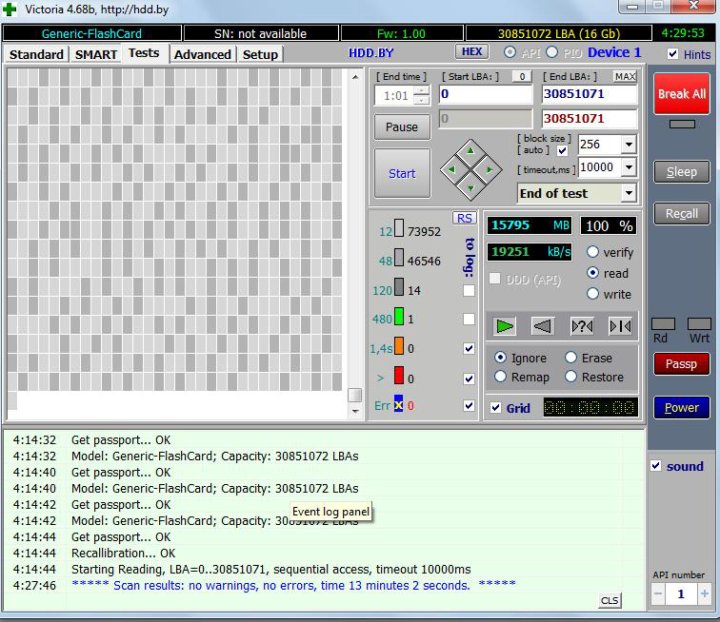Click the forward sequential scan play icon
720x622 pixels.
click(506, 325)
